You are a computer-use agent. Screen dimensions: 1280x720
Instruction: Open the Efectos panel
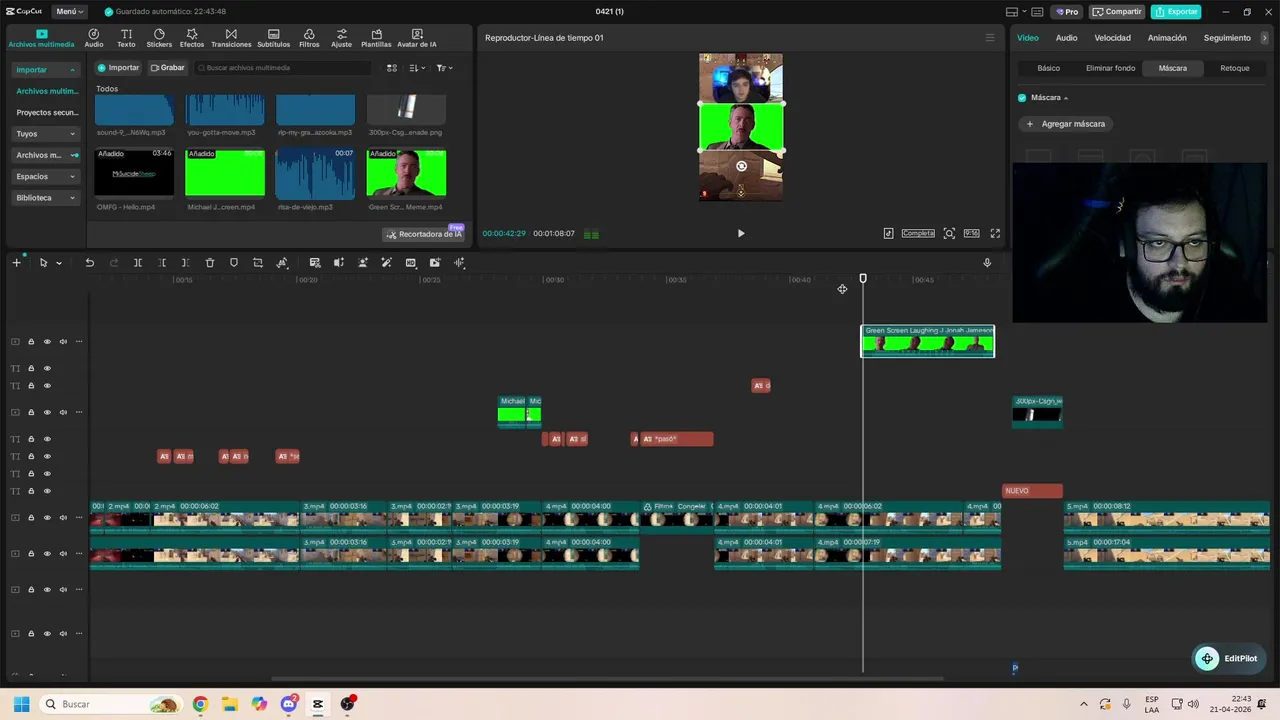[x=192, y=38]
